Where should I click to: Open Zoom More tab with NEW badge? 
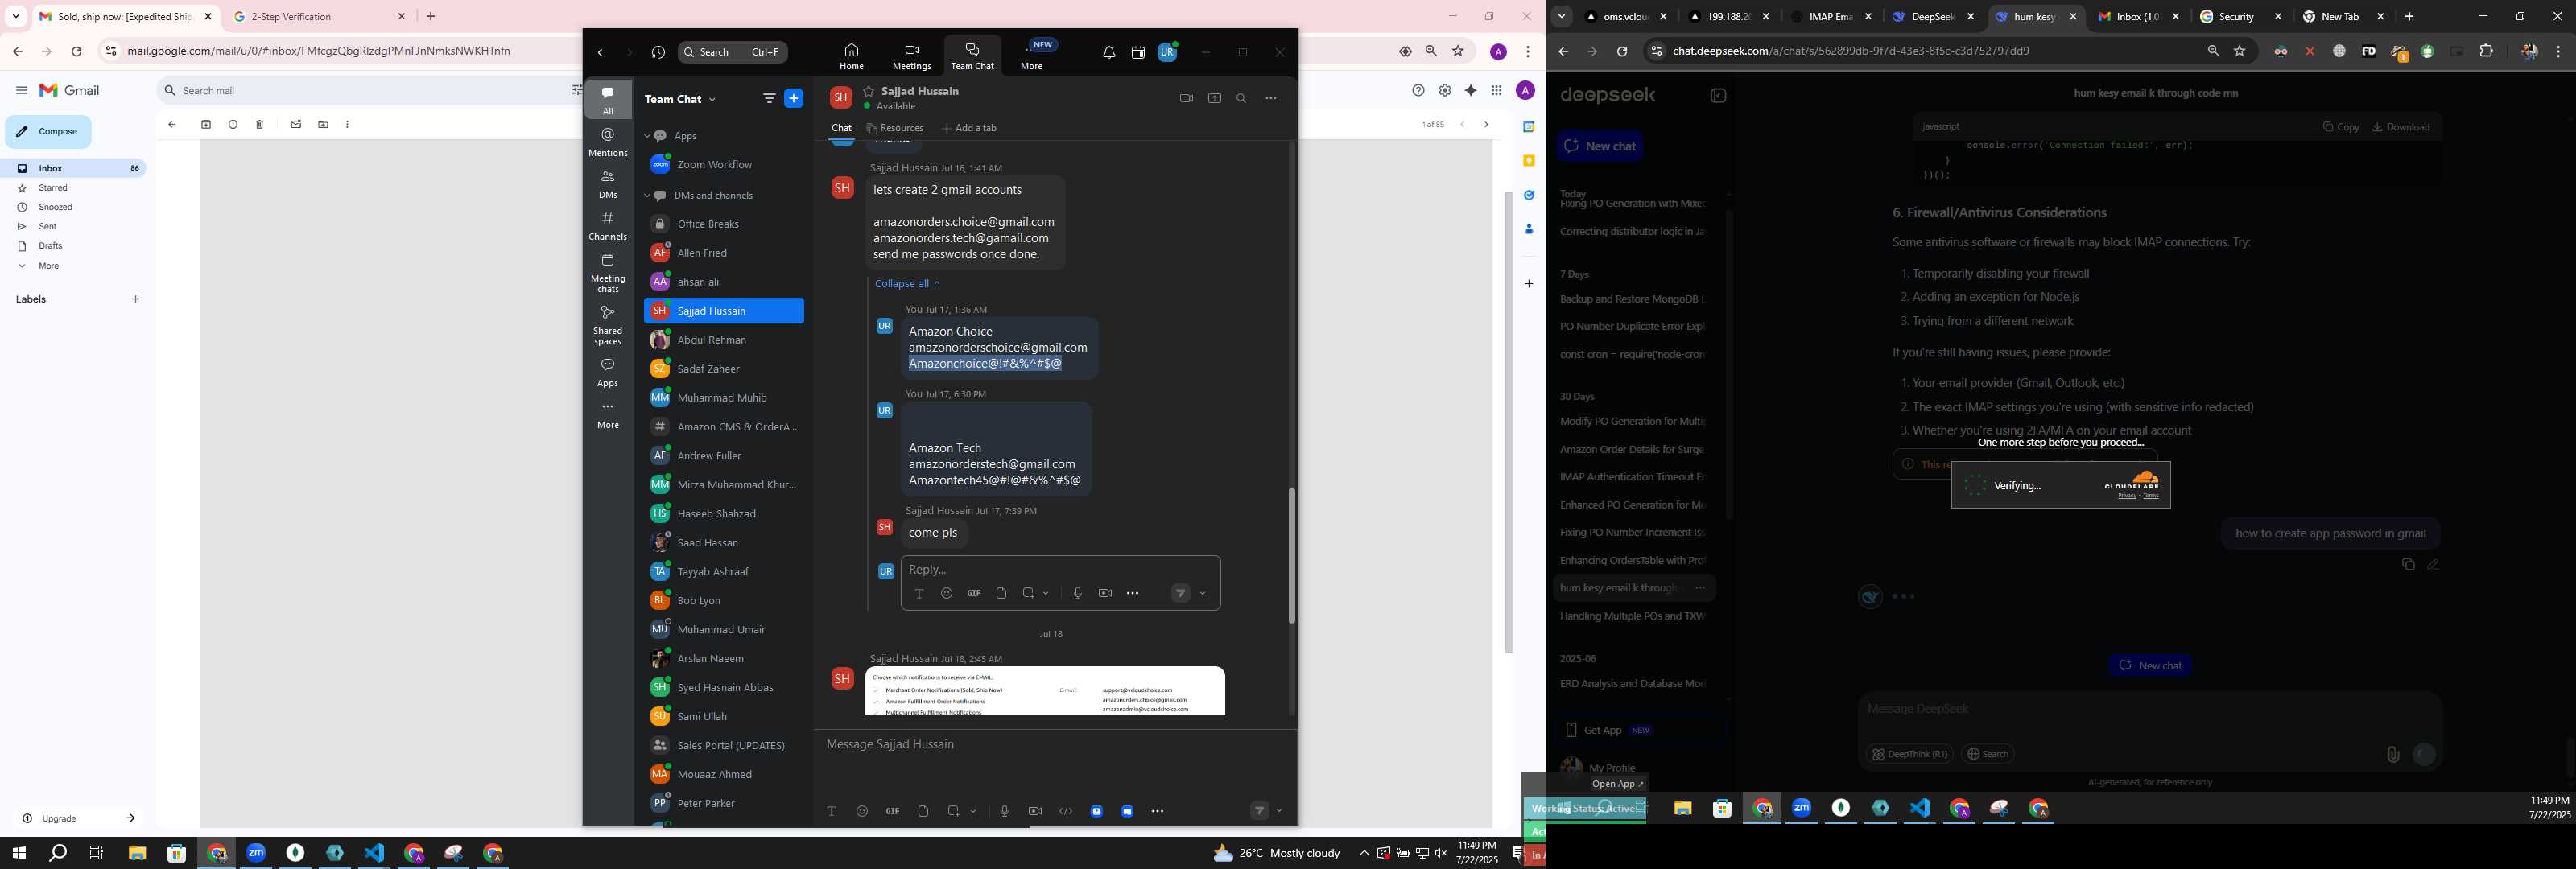click(x=1033, y=56)
